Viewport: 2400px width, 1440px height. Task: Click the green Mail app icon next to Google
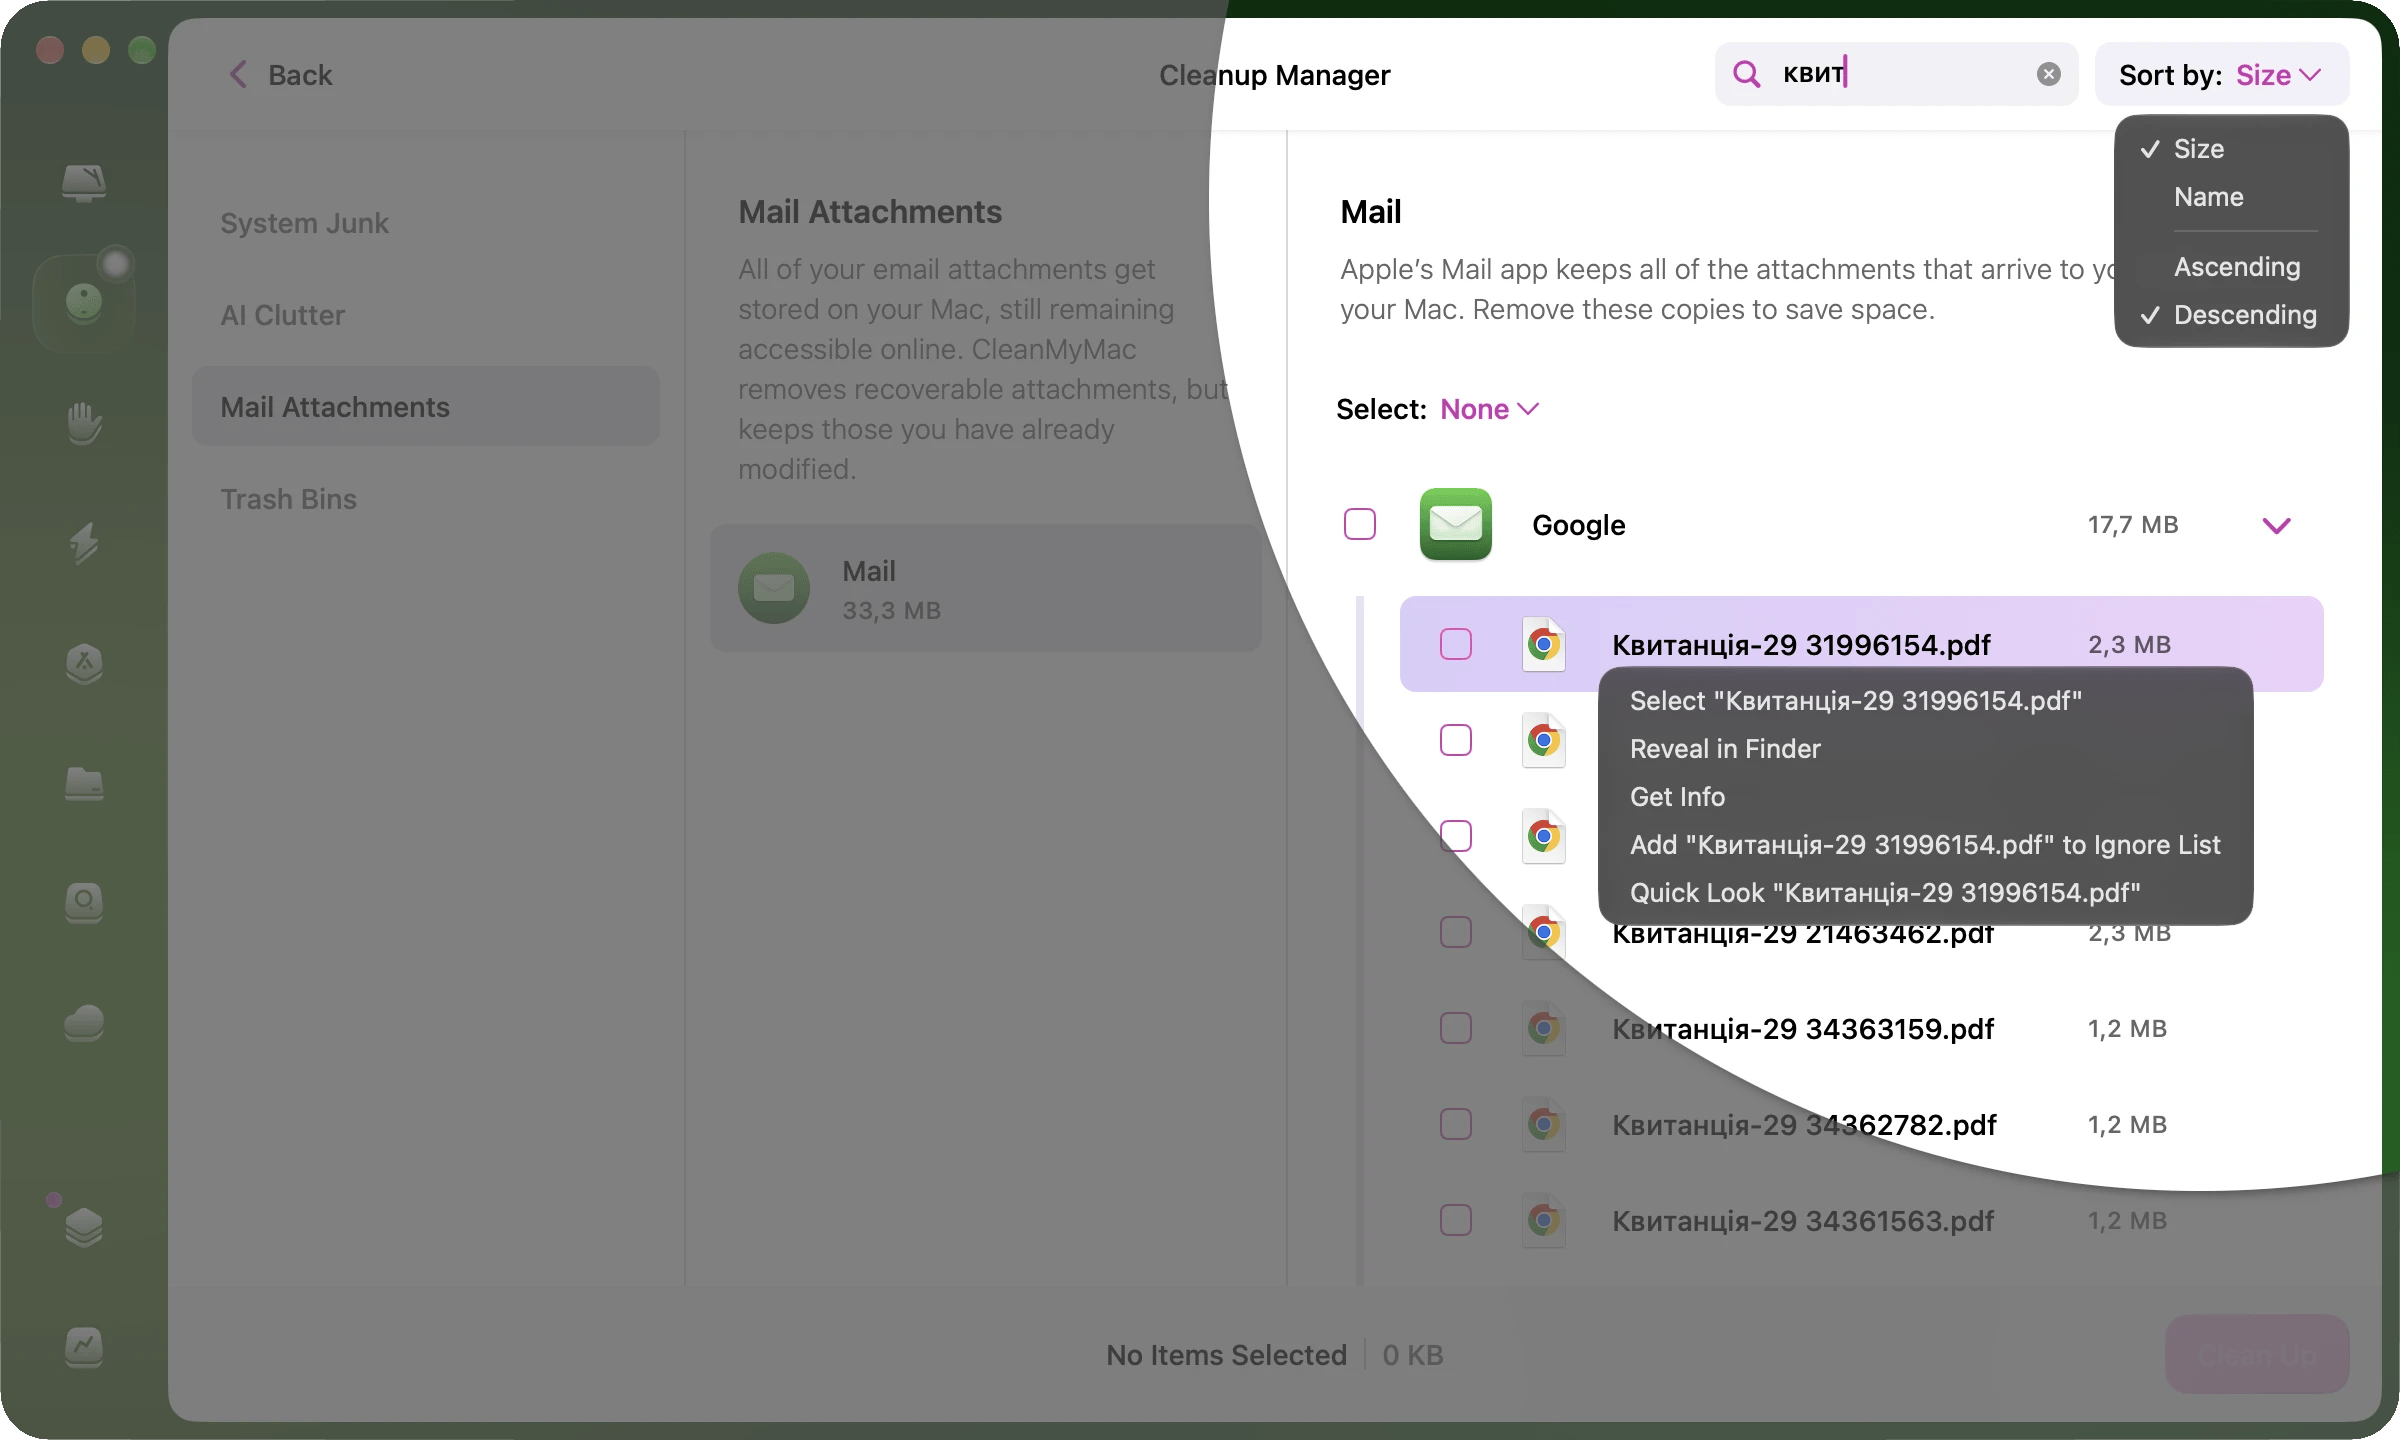tap(1456, 524)
